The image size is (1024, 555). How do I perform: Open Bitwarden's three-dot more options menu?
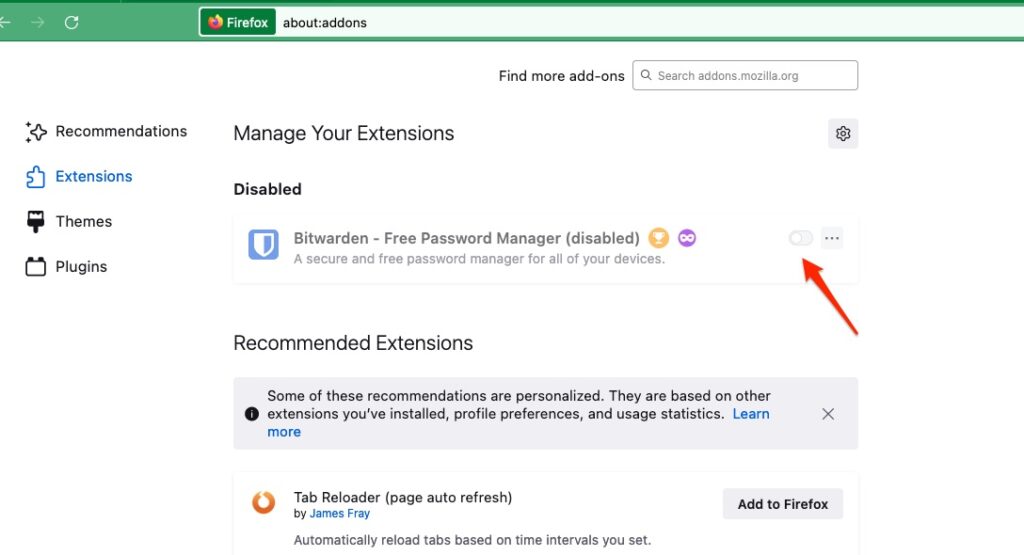[832, 238]
